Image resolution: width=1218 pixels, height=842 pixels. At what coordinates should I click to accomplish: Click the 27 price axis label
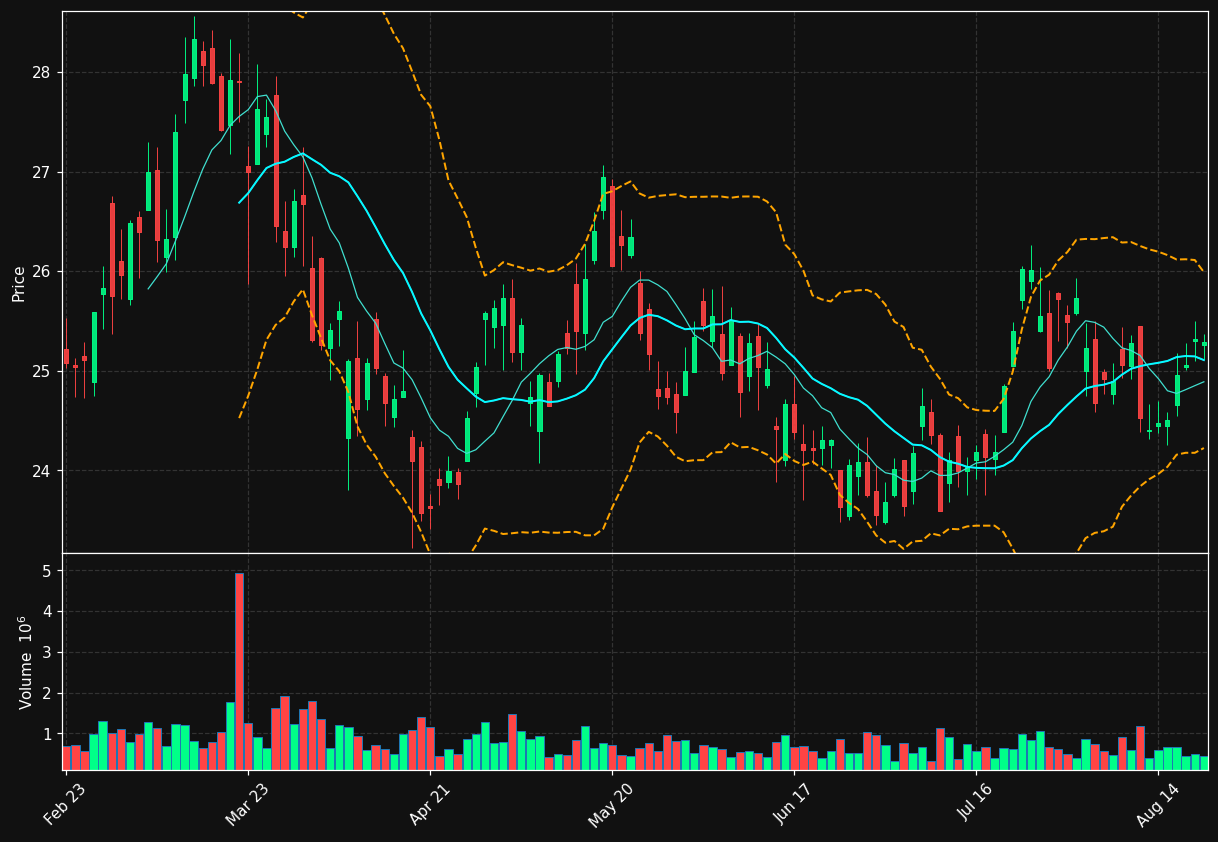point(41,173)
